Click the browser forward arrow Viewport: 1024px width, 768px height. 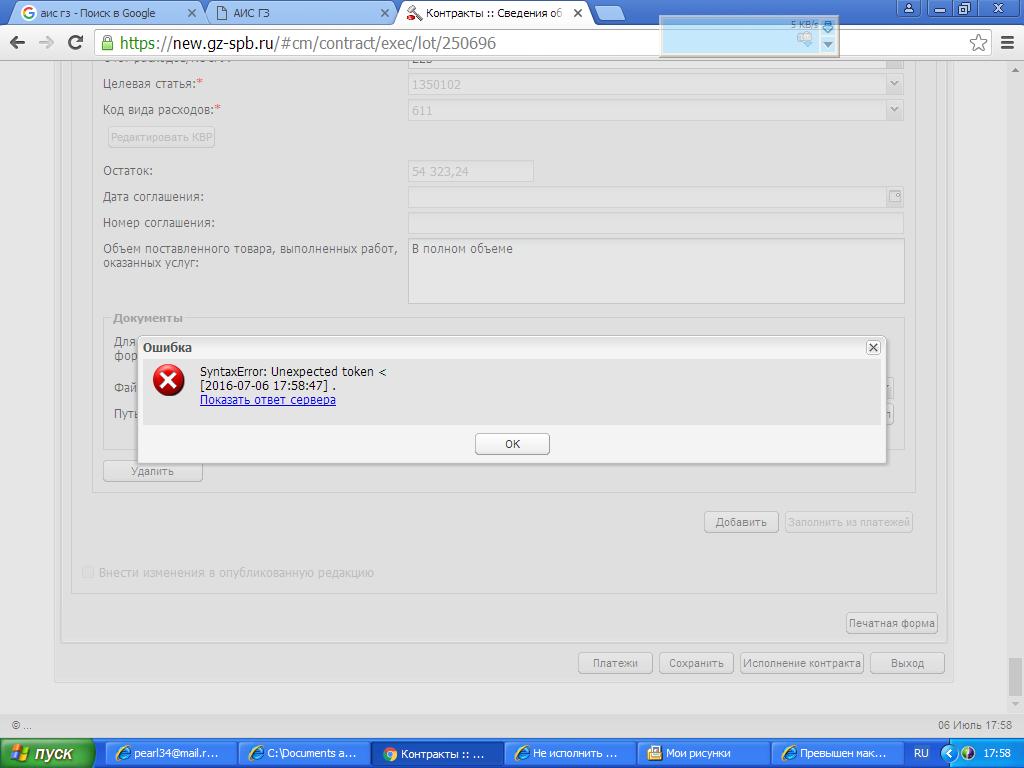coord(46,43)
